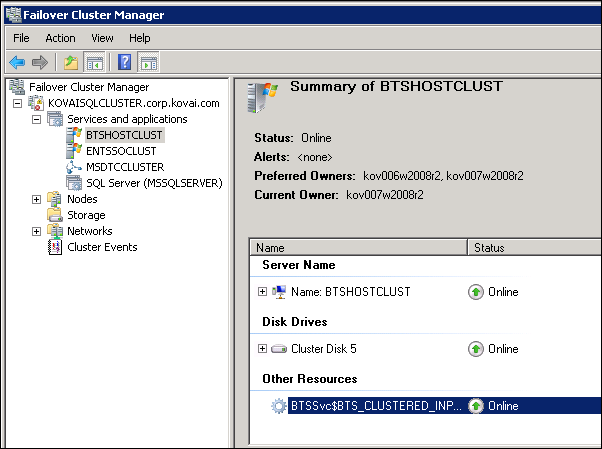
Task: Expand the Name: BTSHOSTCLUST resource row
Action: point(262,292)
